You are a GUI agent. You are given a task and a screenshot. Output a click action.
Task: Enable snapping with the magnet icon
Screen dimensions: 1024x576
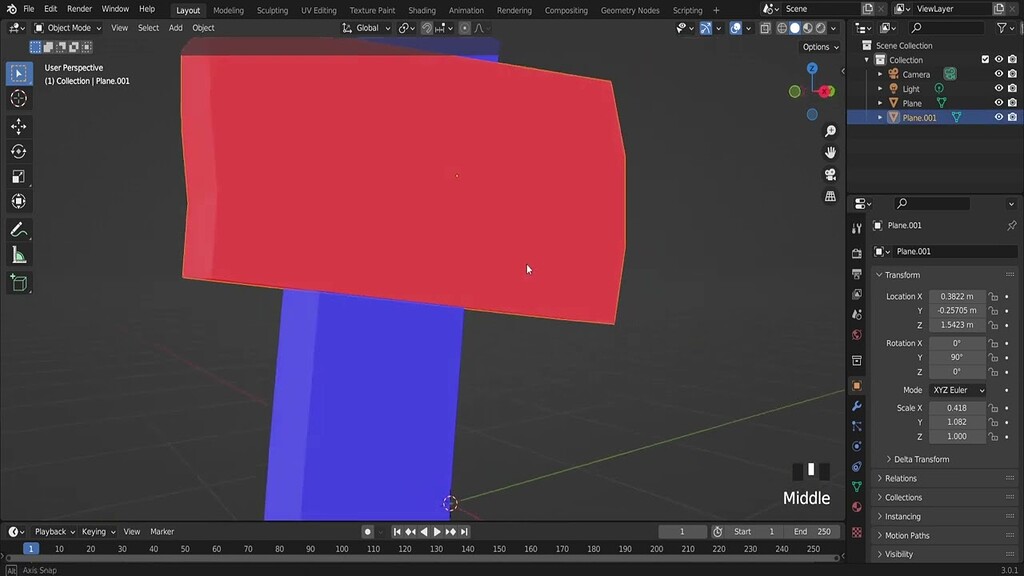pos(425,28)
